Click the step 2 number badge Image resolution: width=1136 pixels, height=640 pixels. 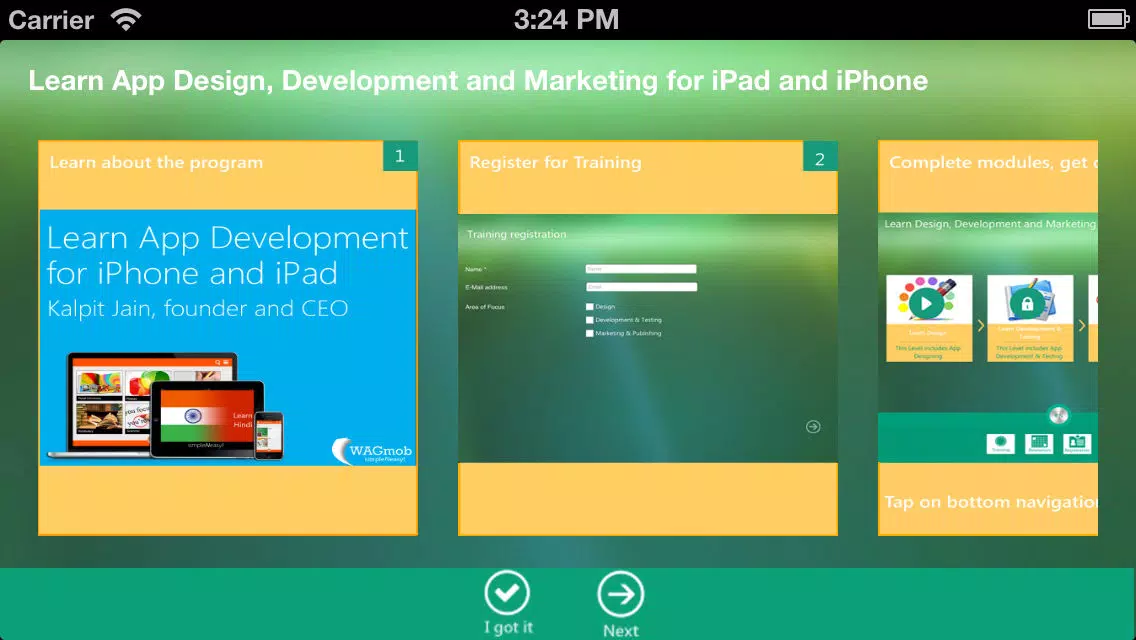pyautogui.click(x=820, y=157)
